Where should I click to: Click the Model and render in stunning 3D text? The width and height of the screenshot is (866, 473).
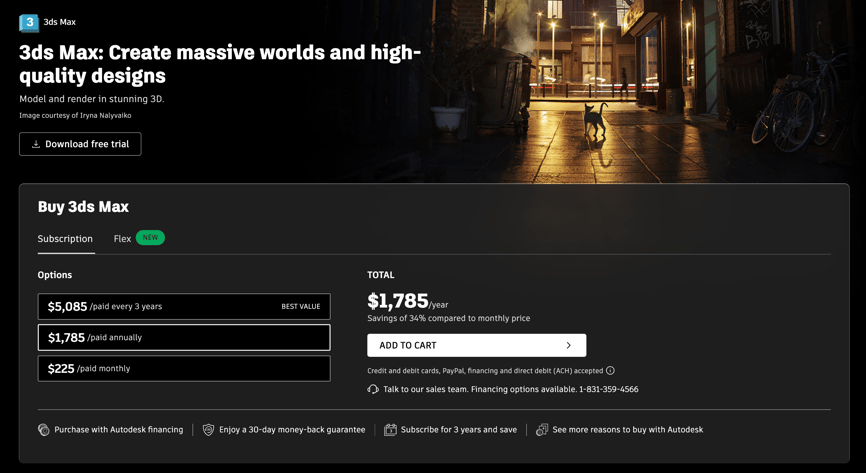(x=92, y=99)
